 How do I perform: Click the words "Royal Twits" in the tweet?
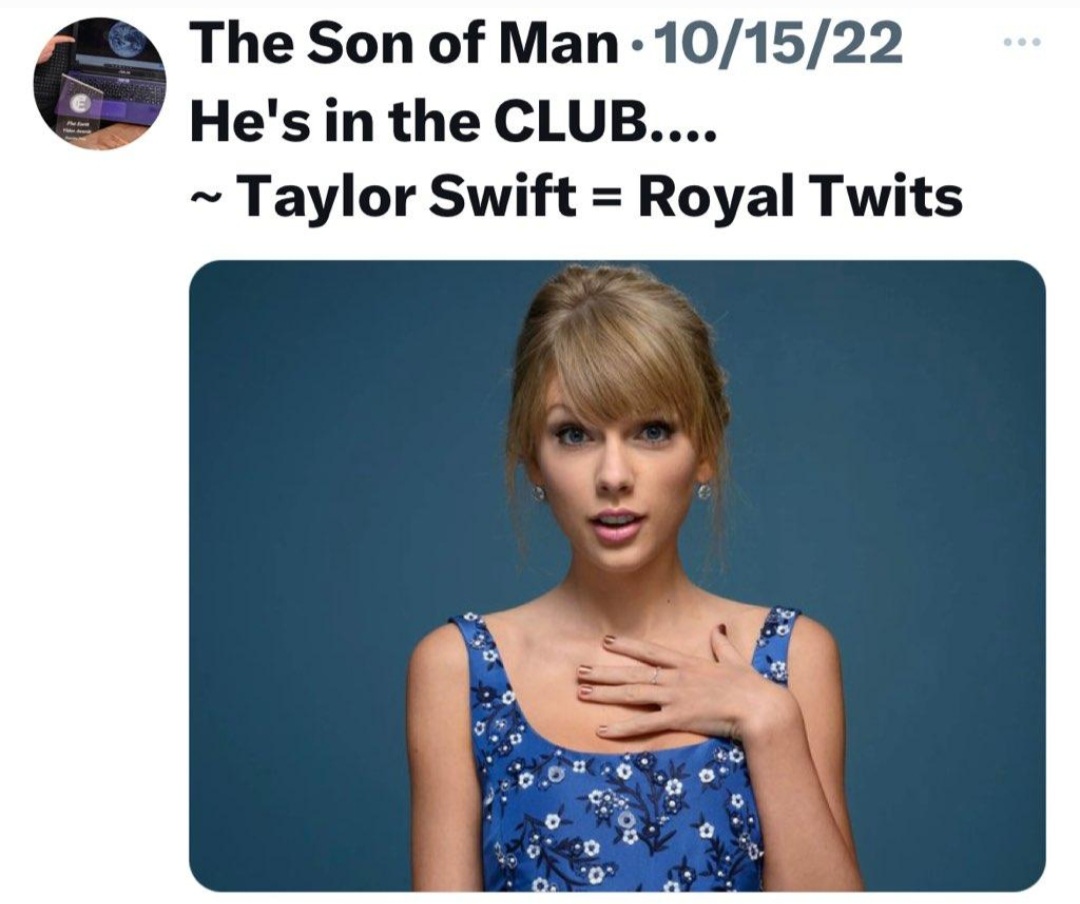click(x=799, y=196)
